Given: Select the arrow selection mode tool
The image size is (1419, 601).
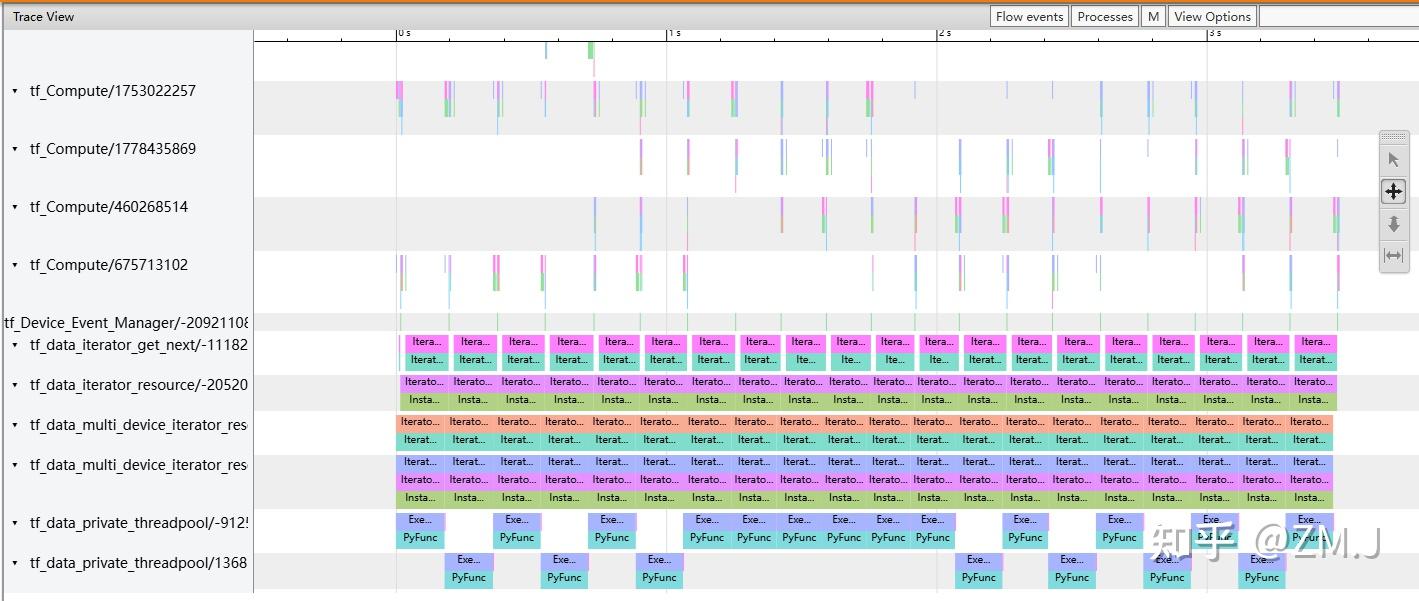Looking at the screenshot, I should [1394, 158].
